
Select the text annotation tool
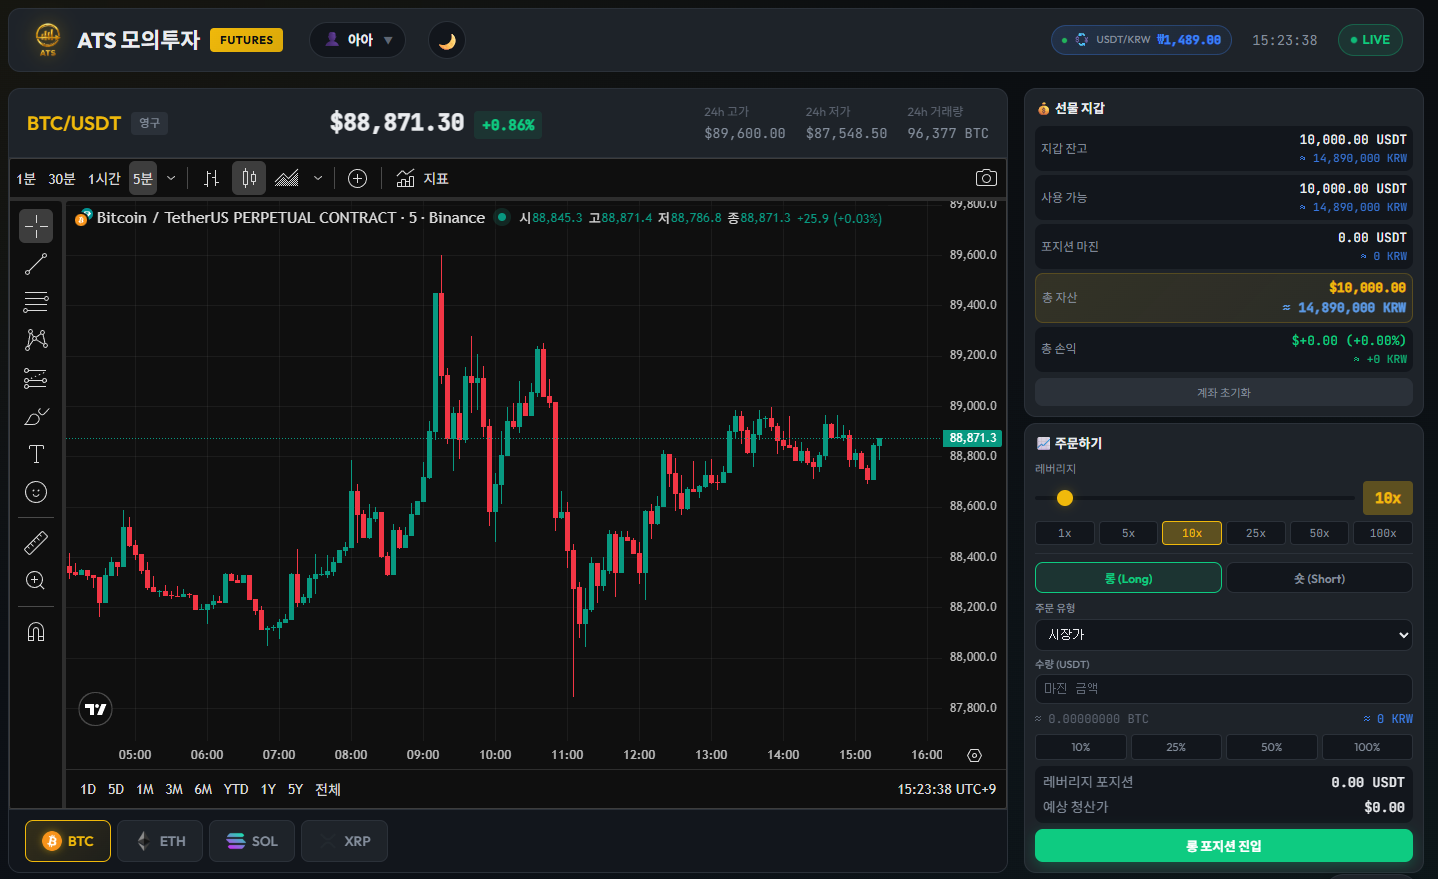click(36, 454)
